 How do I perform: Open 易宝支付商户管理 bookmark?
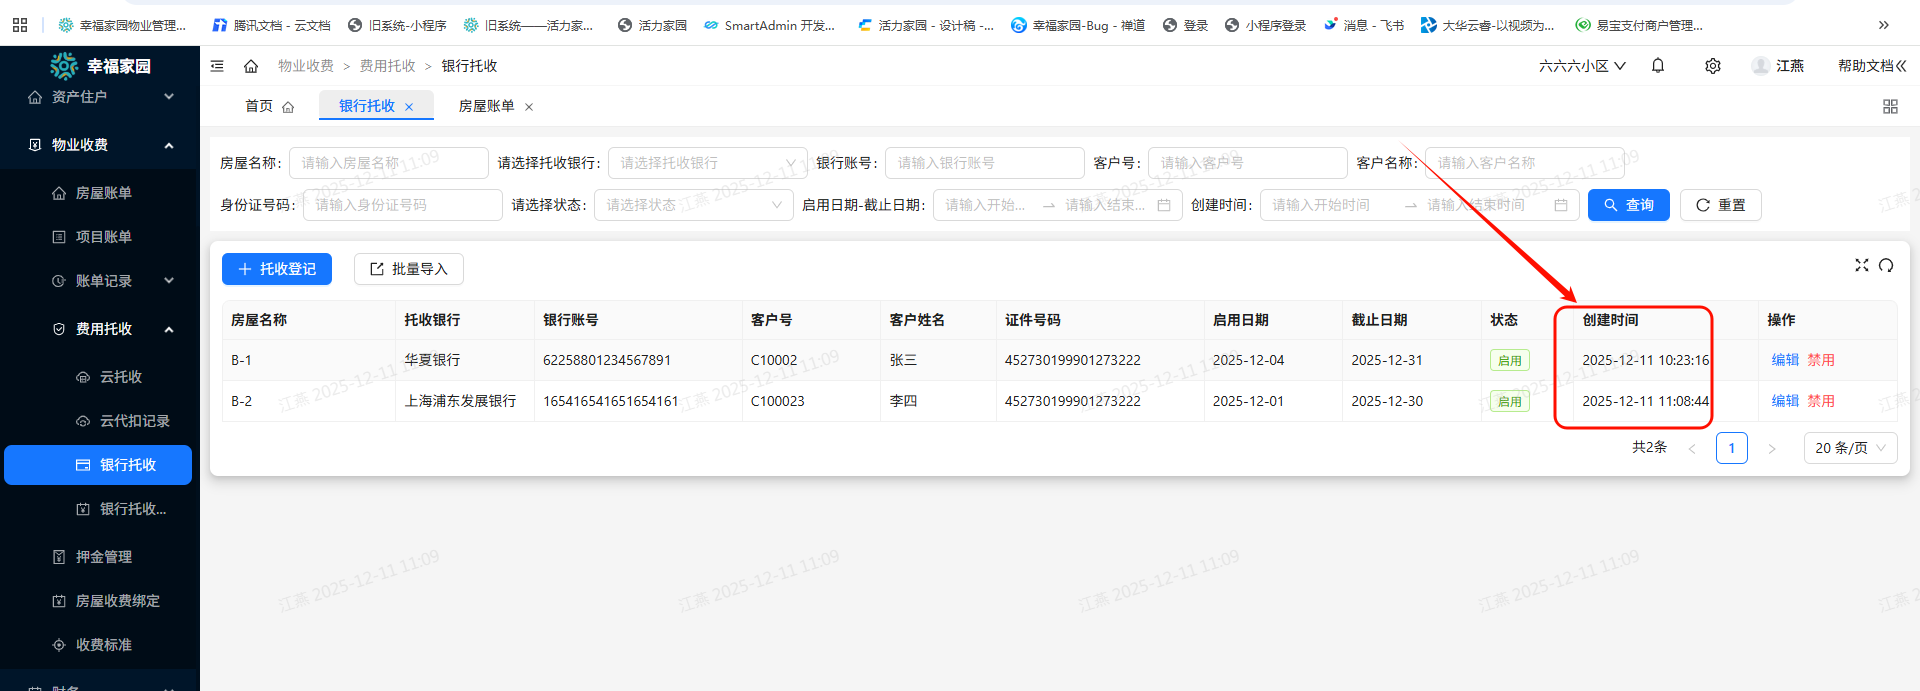(1639, 25)
